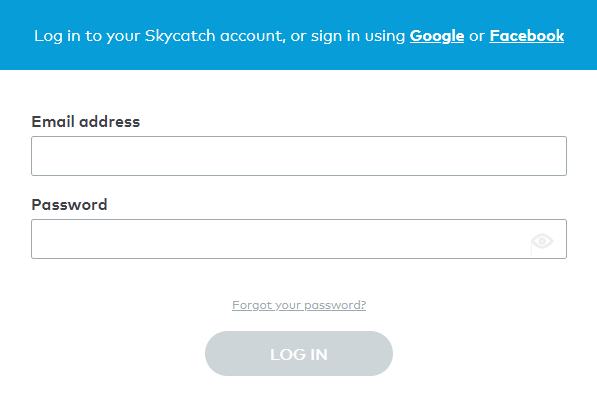Select the blue Skycatch login banner text
Image resolution: width=597 pixels, height=414 pixels.
[x=299, y=36]
